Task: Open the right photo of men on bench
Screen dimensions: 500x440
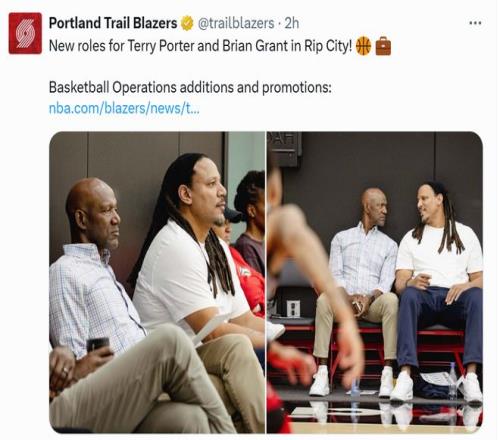Action: pyautogui.click(x=375, y=282)
